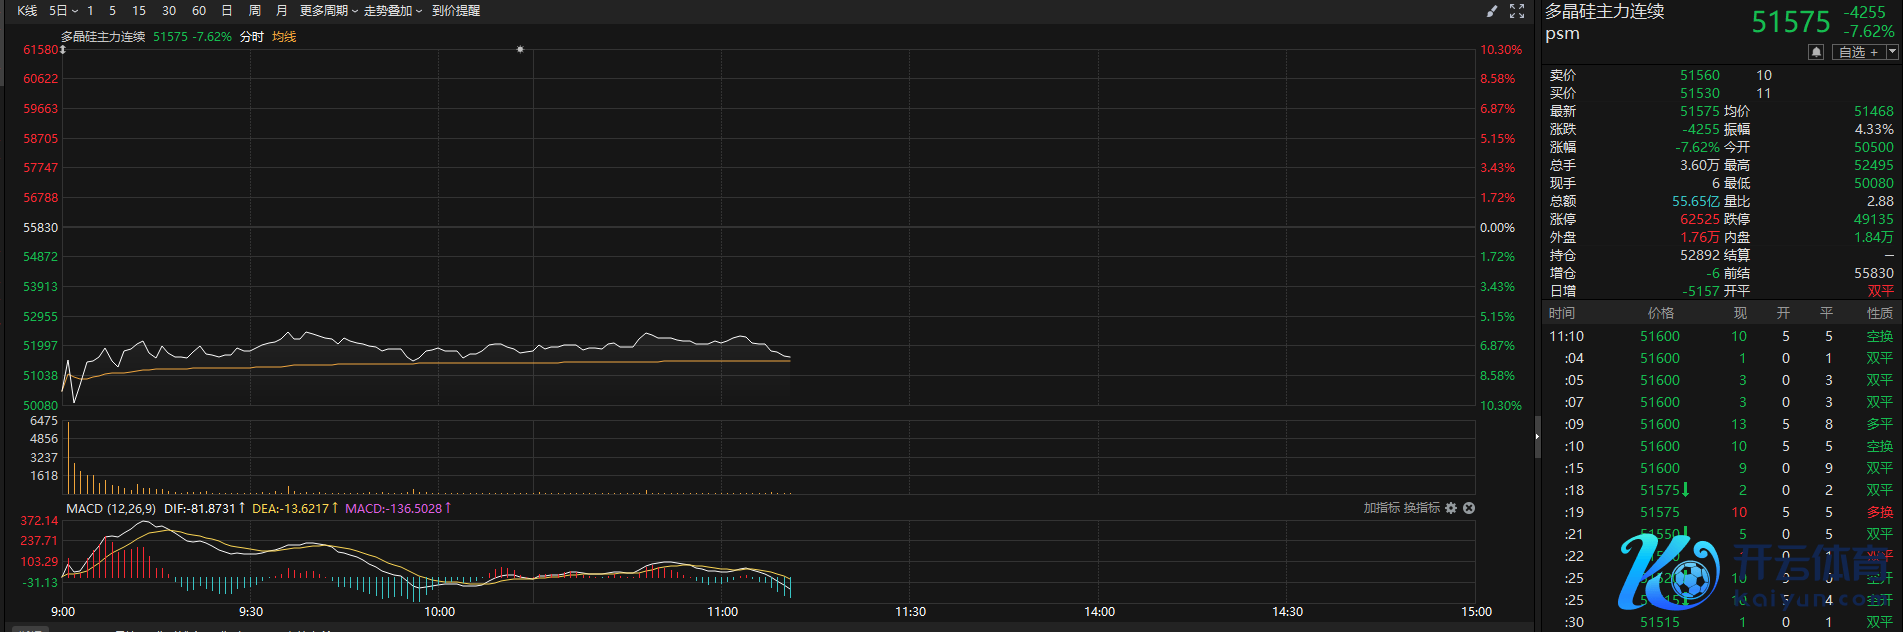This screenshot has height=632, width=1903.
Task: Open dropdown arrow beside 自选 button
Action: [x=1892, y=52]
